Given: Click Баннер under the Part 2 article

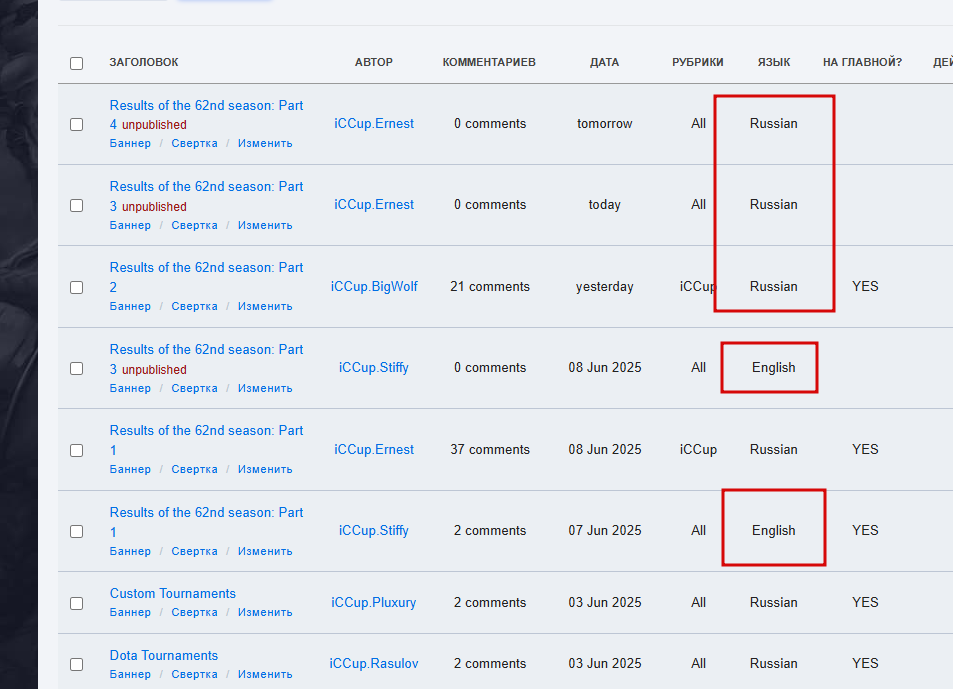Looking at the screenshot, I should point(130,306).
